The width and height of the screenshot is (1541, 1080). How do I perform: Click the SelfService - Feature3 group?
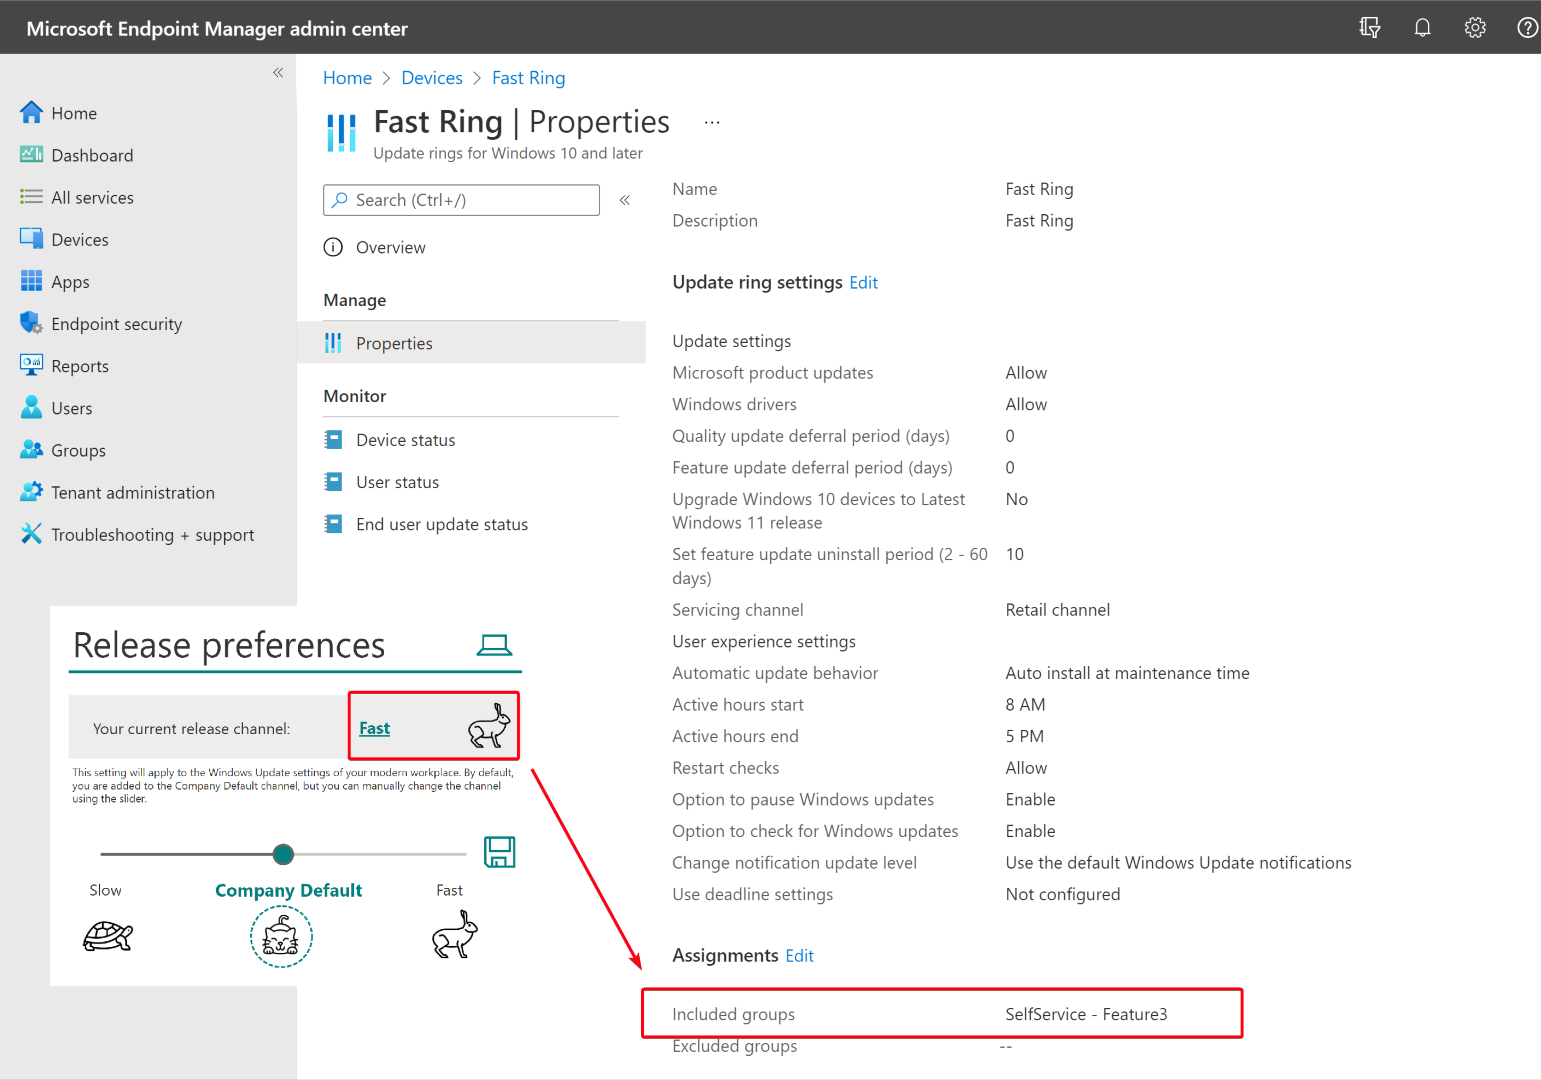pyautogui.click(x=1086, y=1014)
